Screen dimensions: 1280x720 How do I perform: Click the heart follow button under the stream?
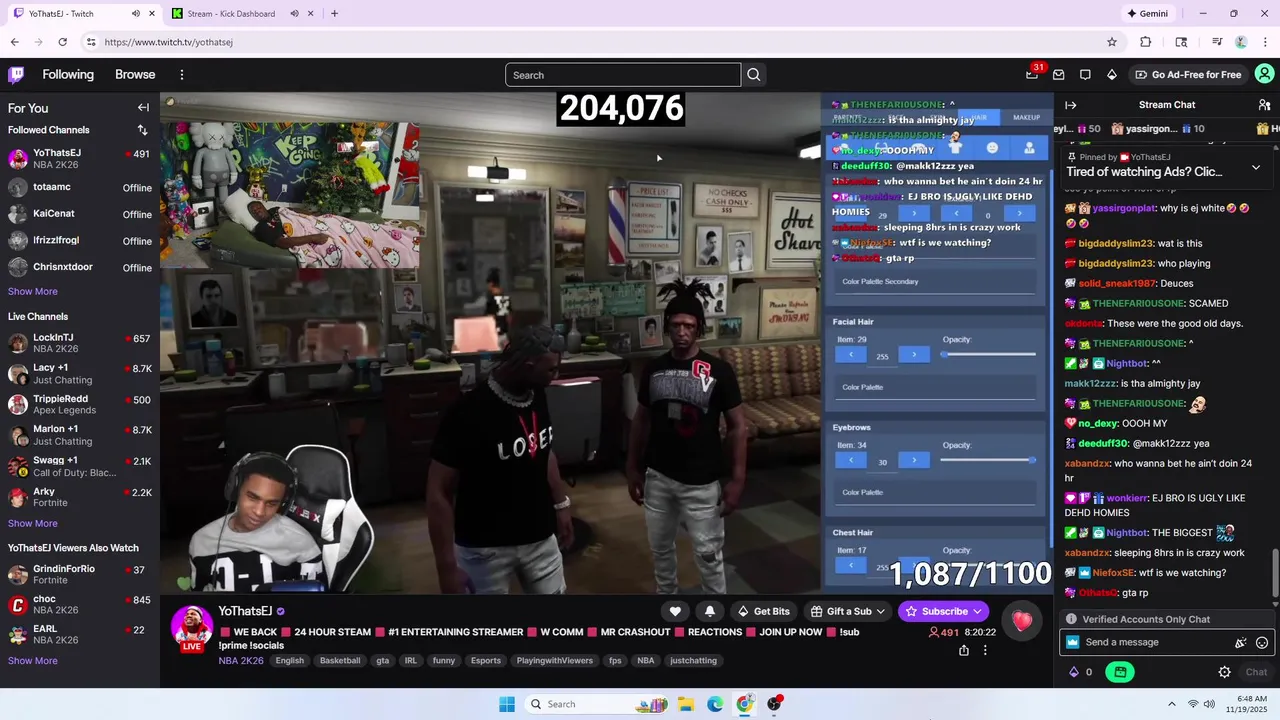coord(675,611)
